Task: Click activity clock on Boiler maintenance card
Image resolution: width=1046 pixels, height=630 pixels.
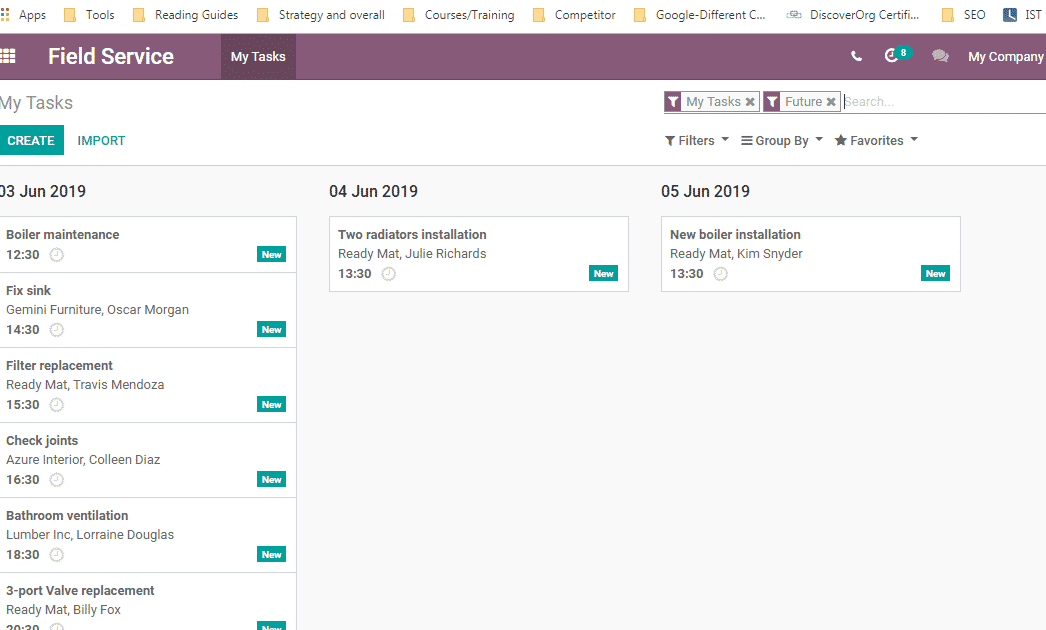Action: click(57, 254)
